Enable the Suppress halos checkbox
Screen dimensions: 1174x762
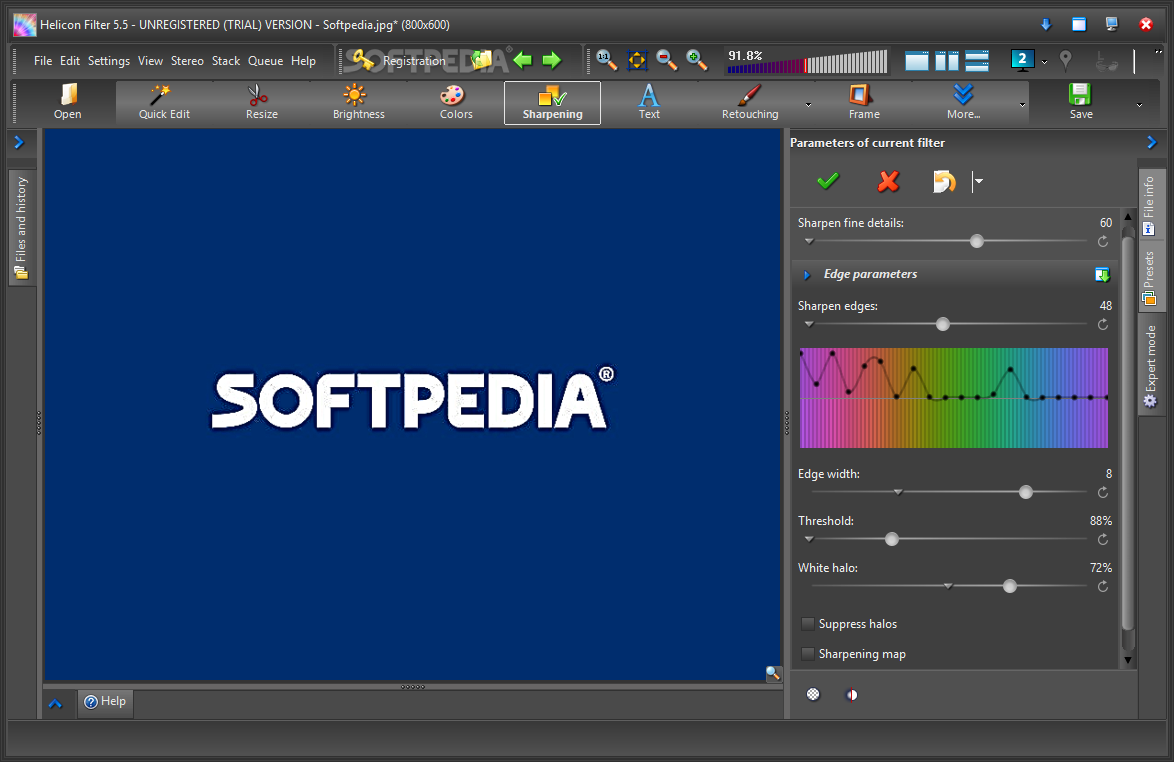(809, 624)
